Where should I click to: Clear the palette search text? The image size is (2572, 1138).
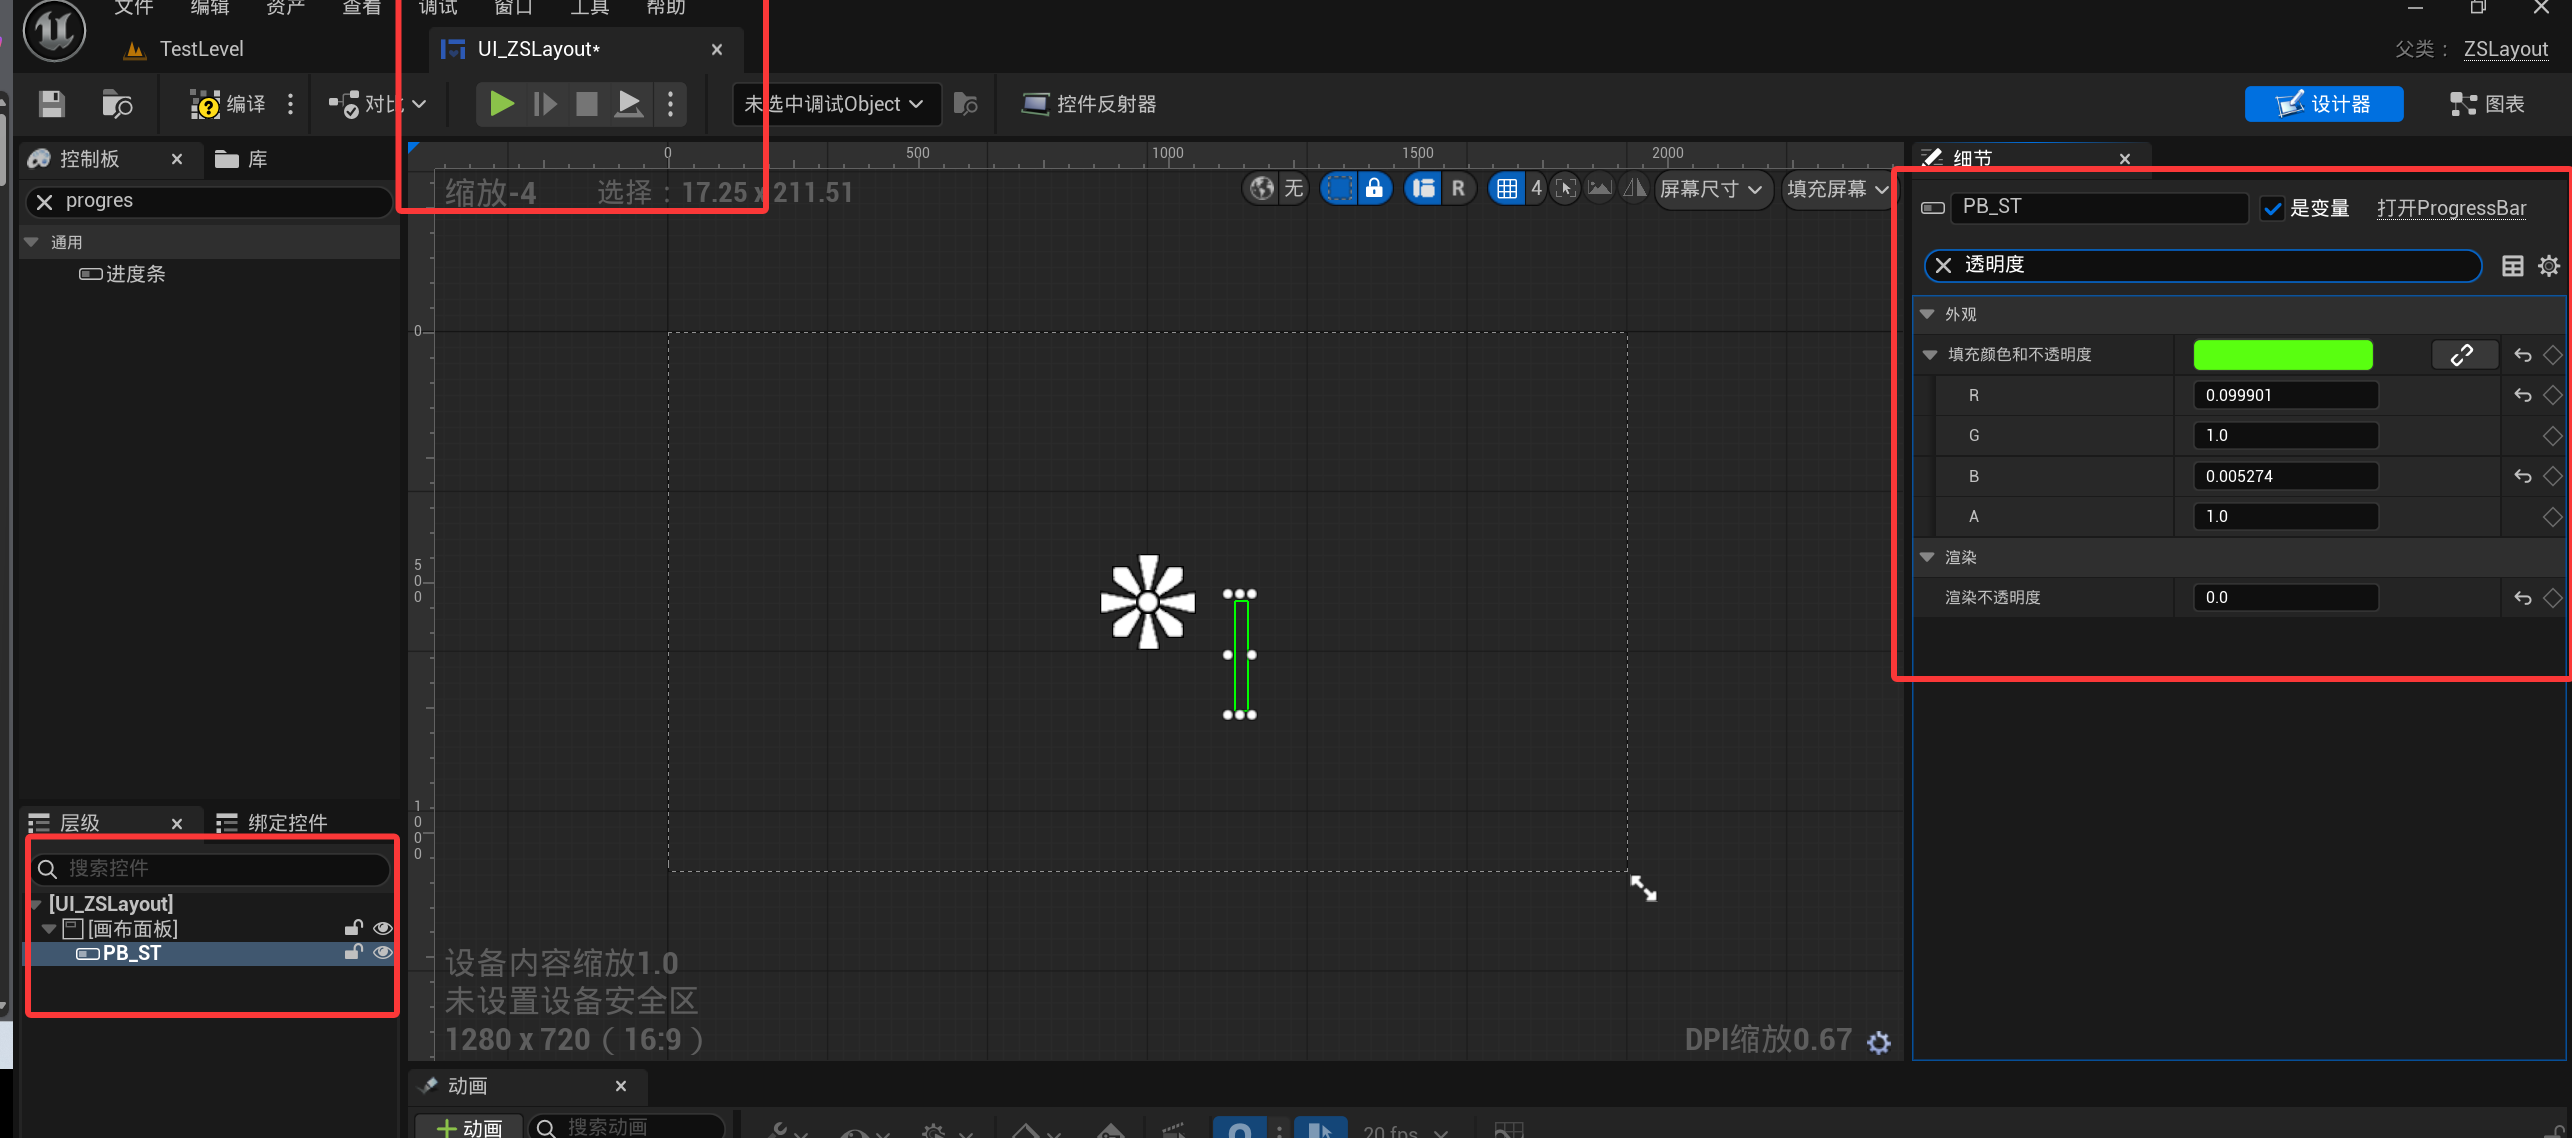pyautogui.click(x=44, y=202)
